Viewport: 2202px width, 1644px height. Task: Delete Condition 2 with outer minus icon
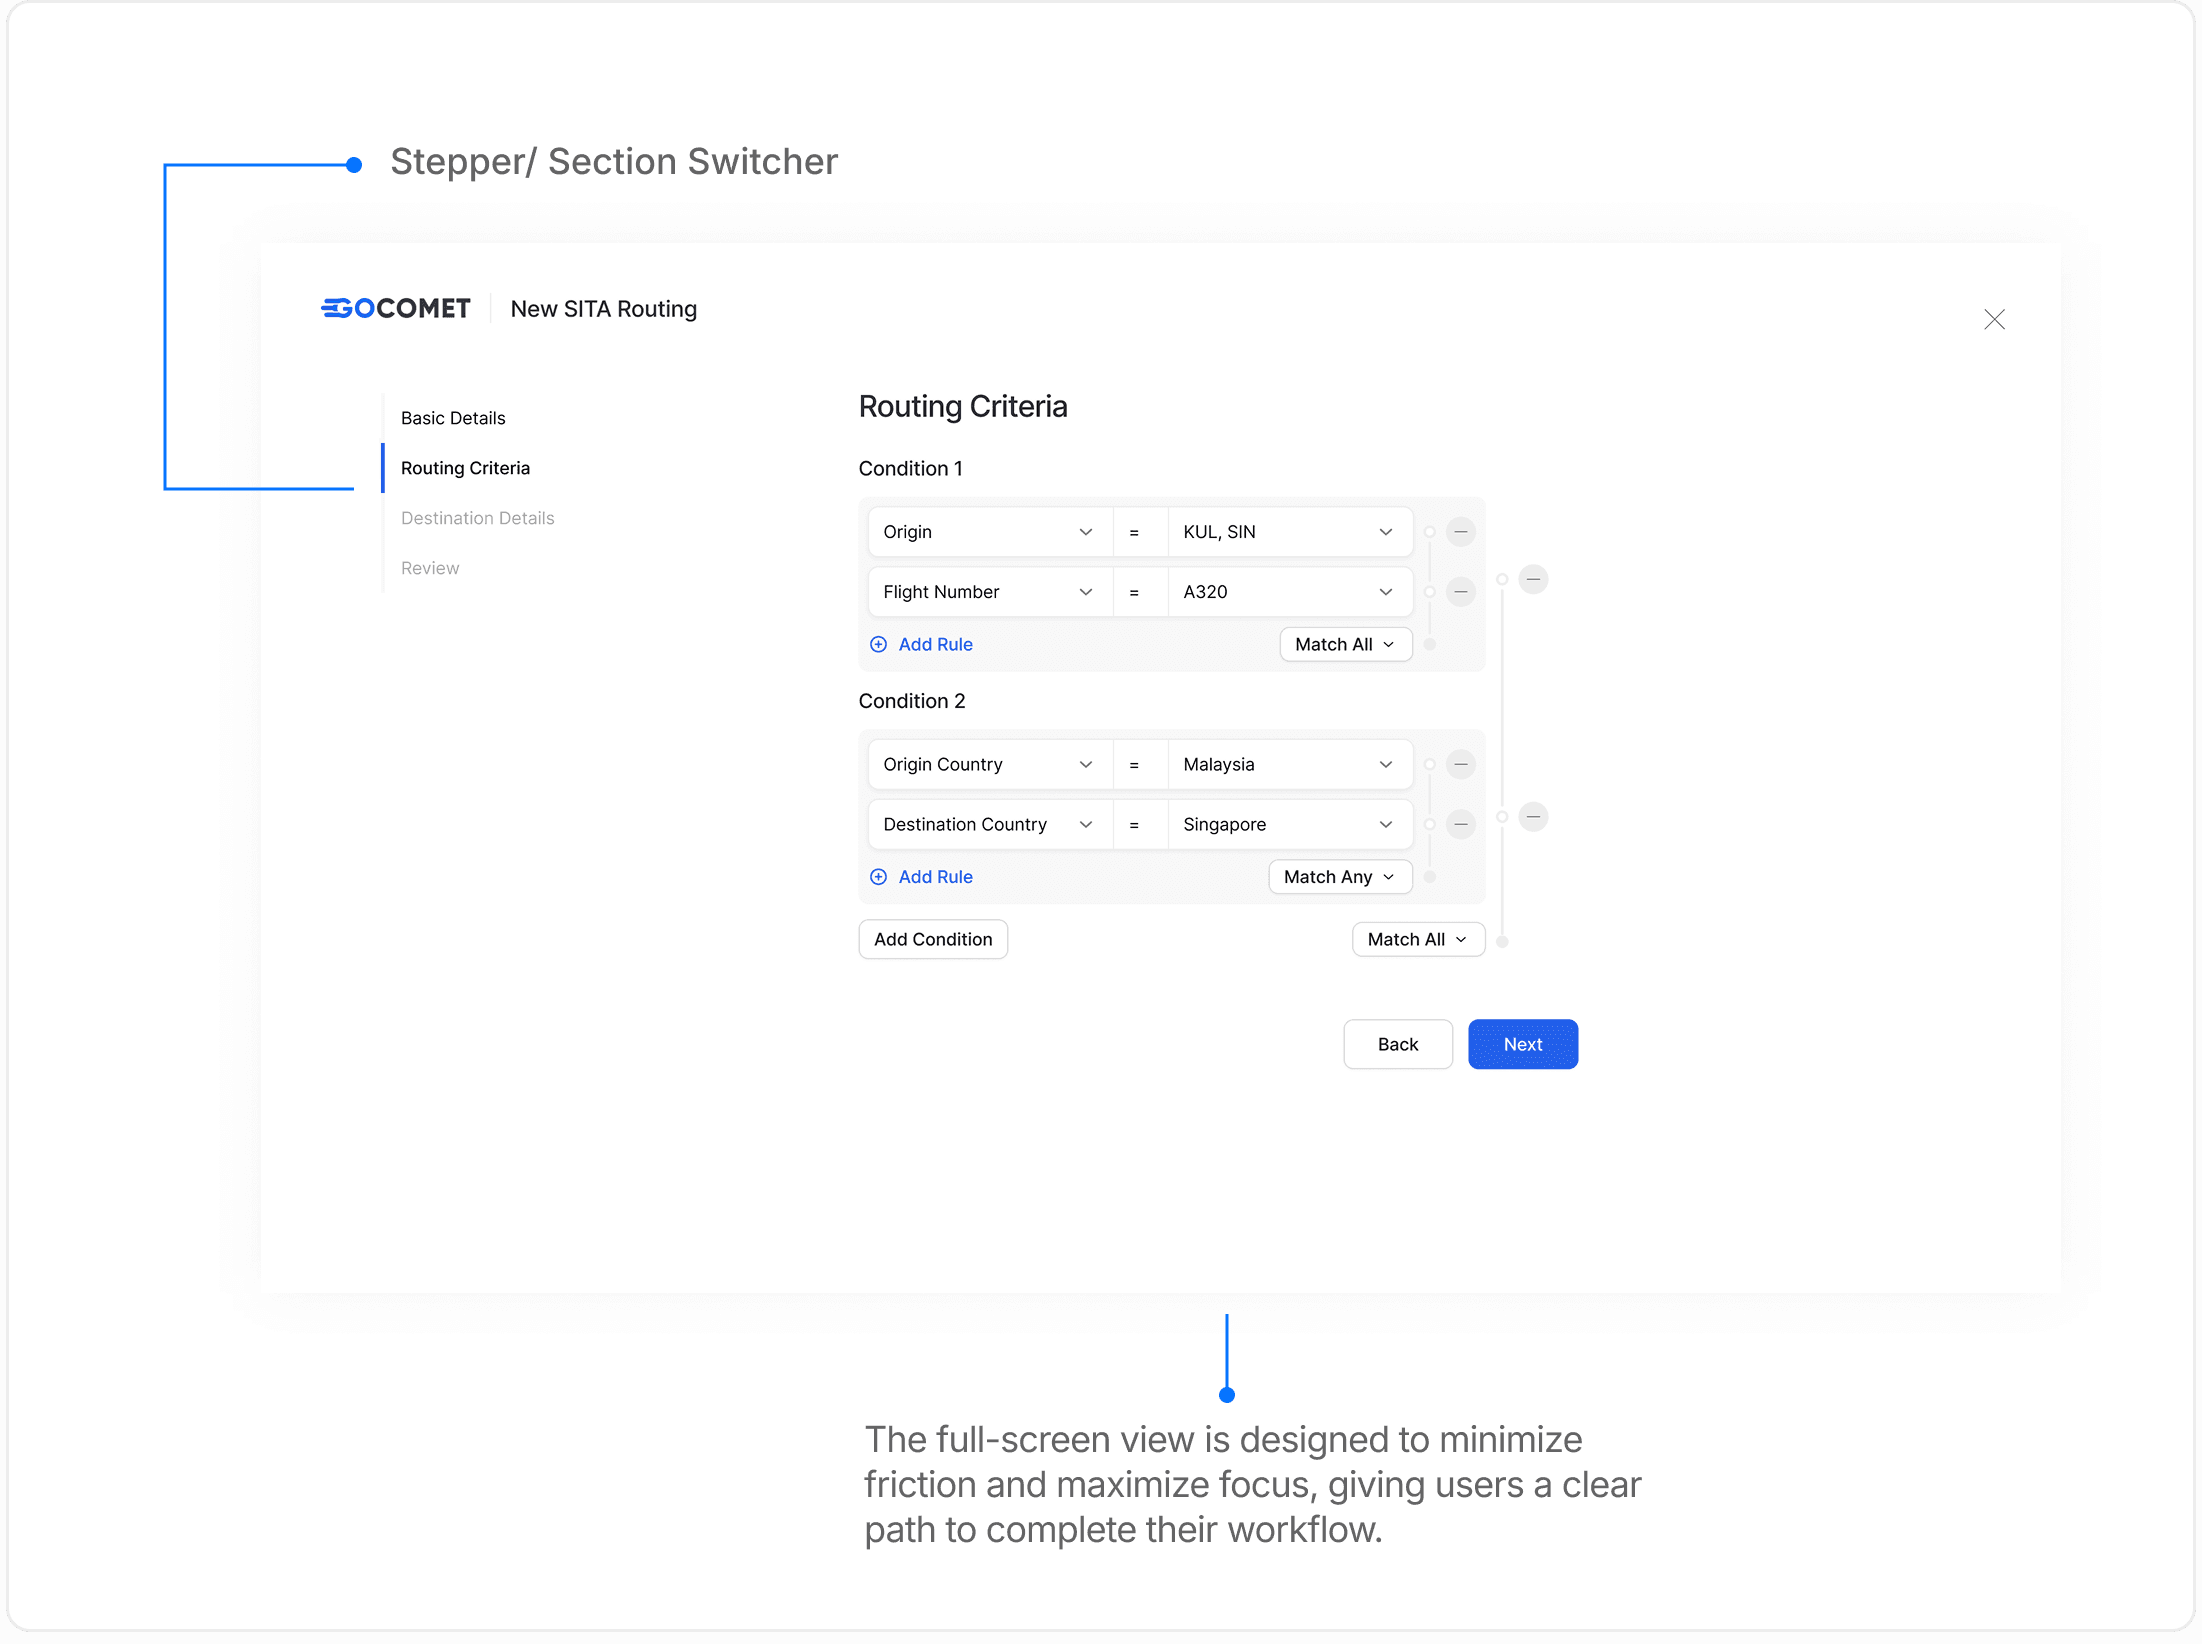[x=1533, y=817]
